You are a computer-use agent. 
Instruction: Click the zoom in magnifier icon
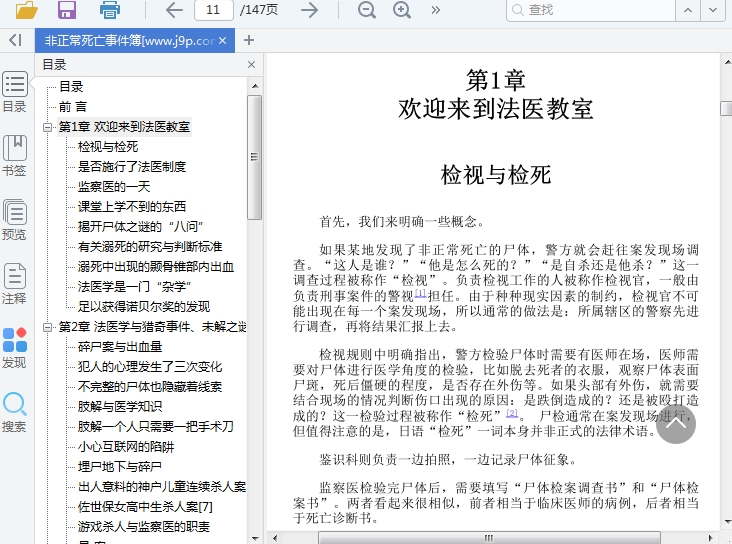402,10
